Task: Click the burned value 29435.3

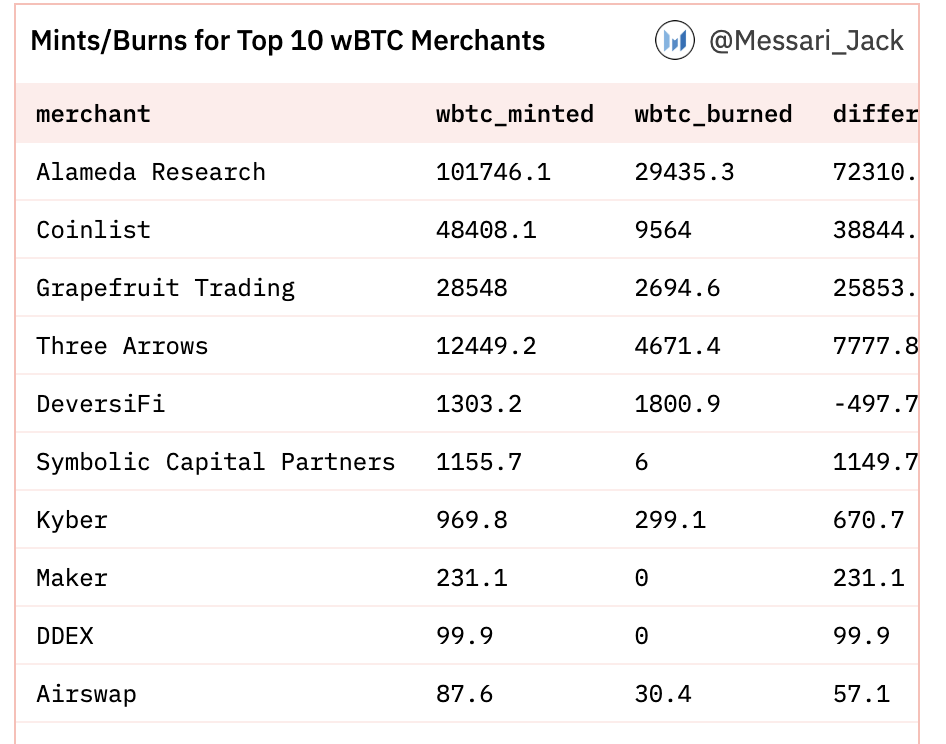Action: [684, 172]
